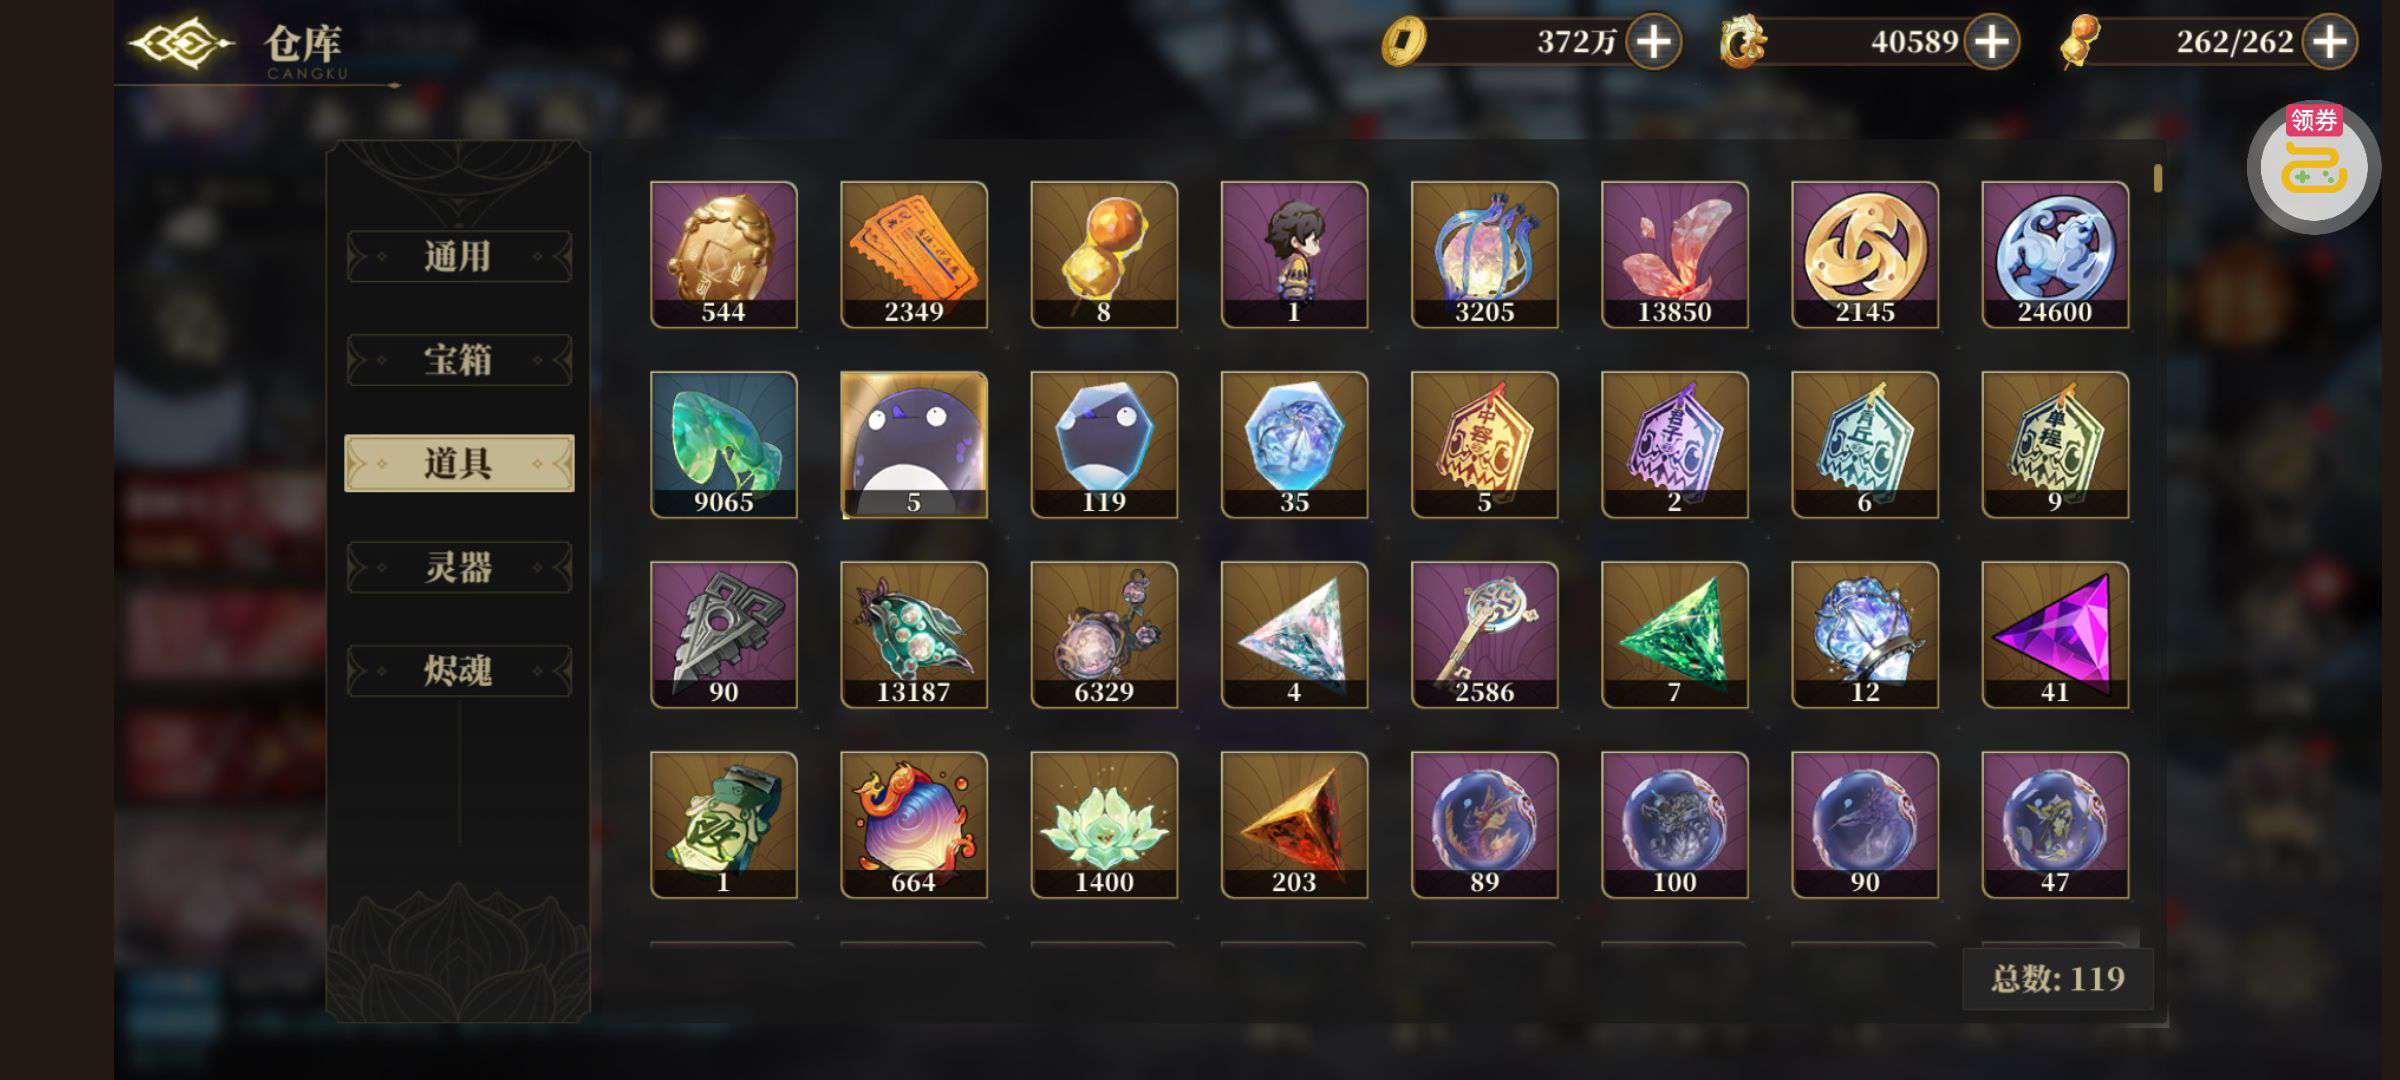Tap plus beside 262/262 stamina gourd
2400x1080 pixels.
[2330, 42]
